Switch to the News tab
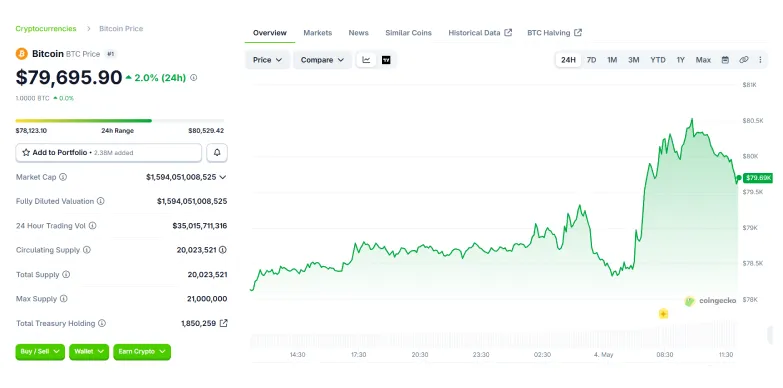 click(359, 33)
